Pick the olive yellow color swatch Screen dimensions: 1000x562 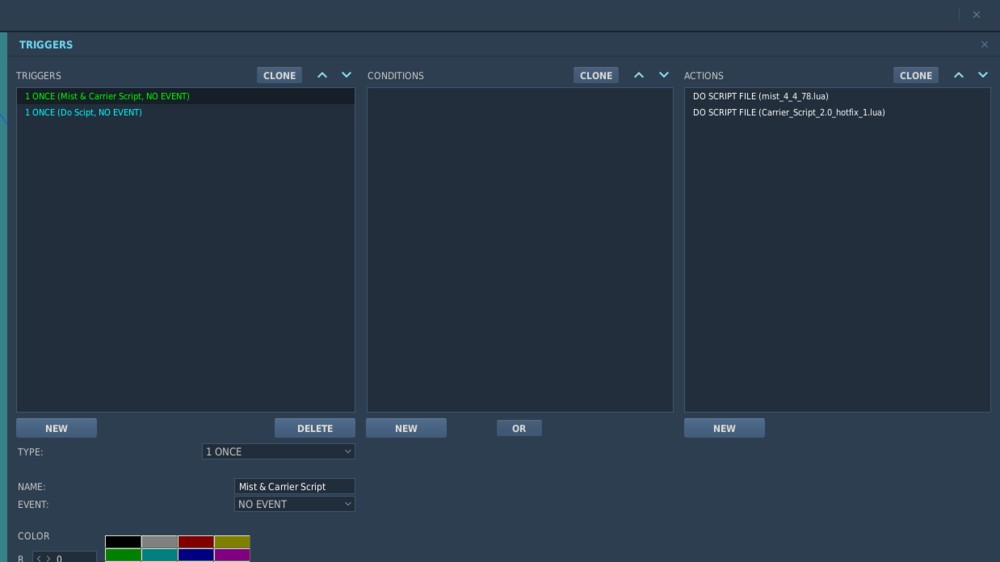tap(232, 542)
